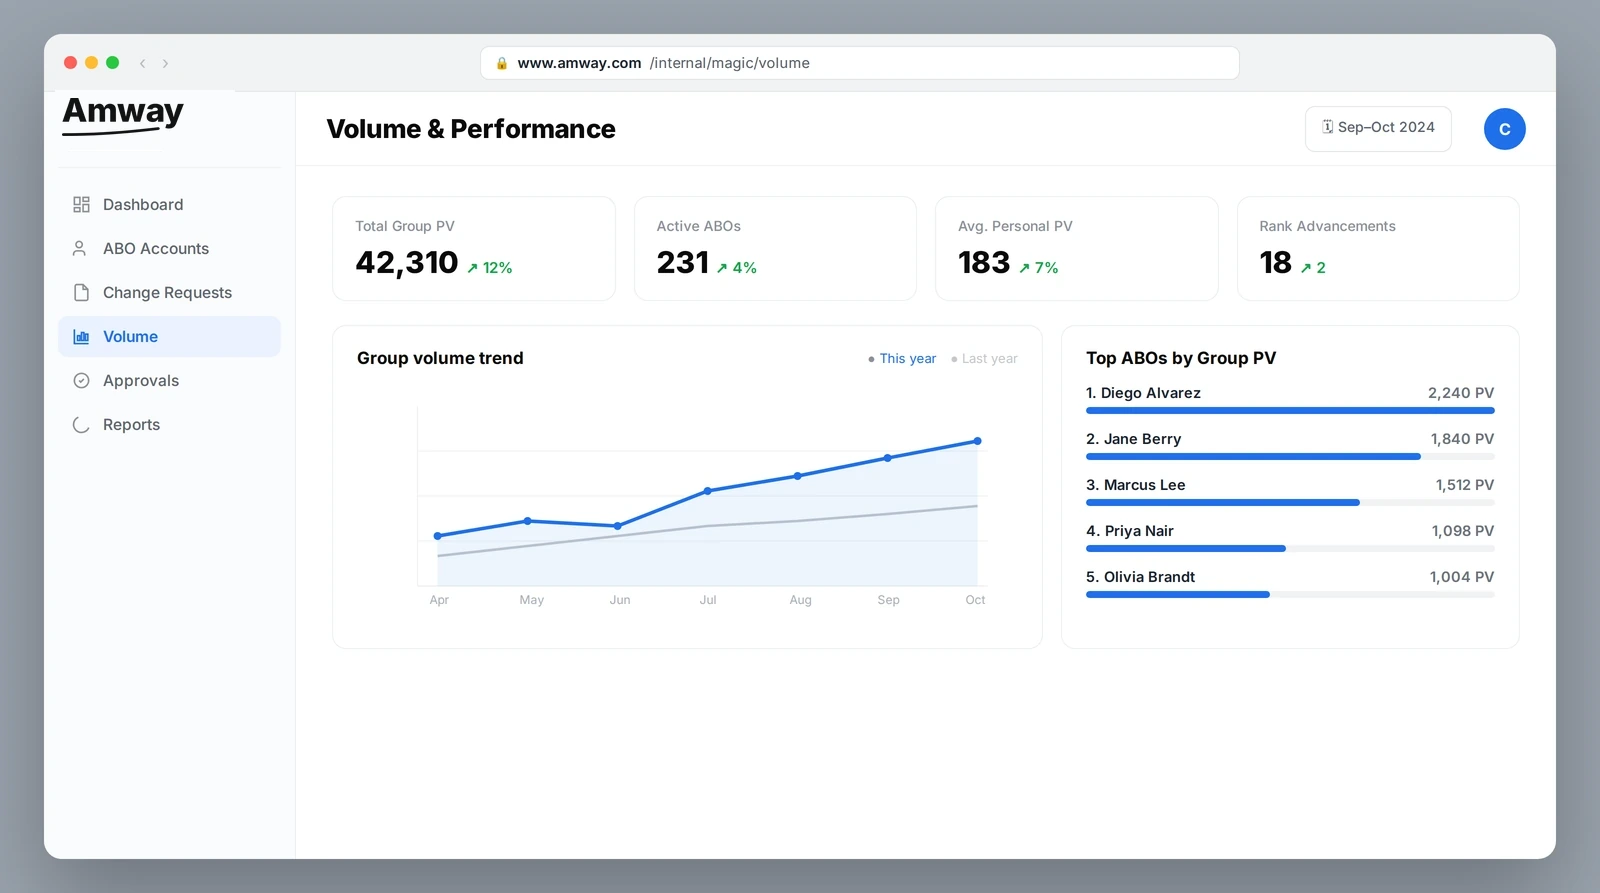Open the user avatar C

1504,129
